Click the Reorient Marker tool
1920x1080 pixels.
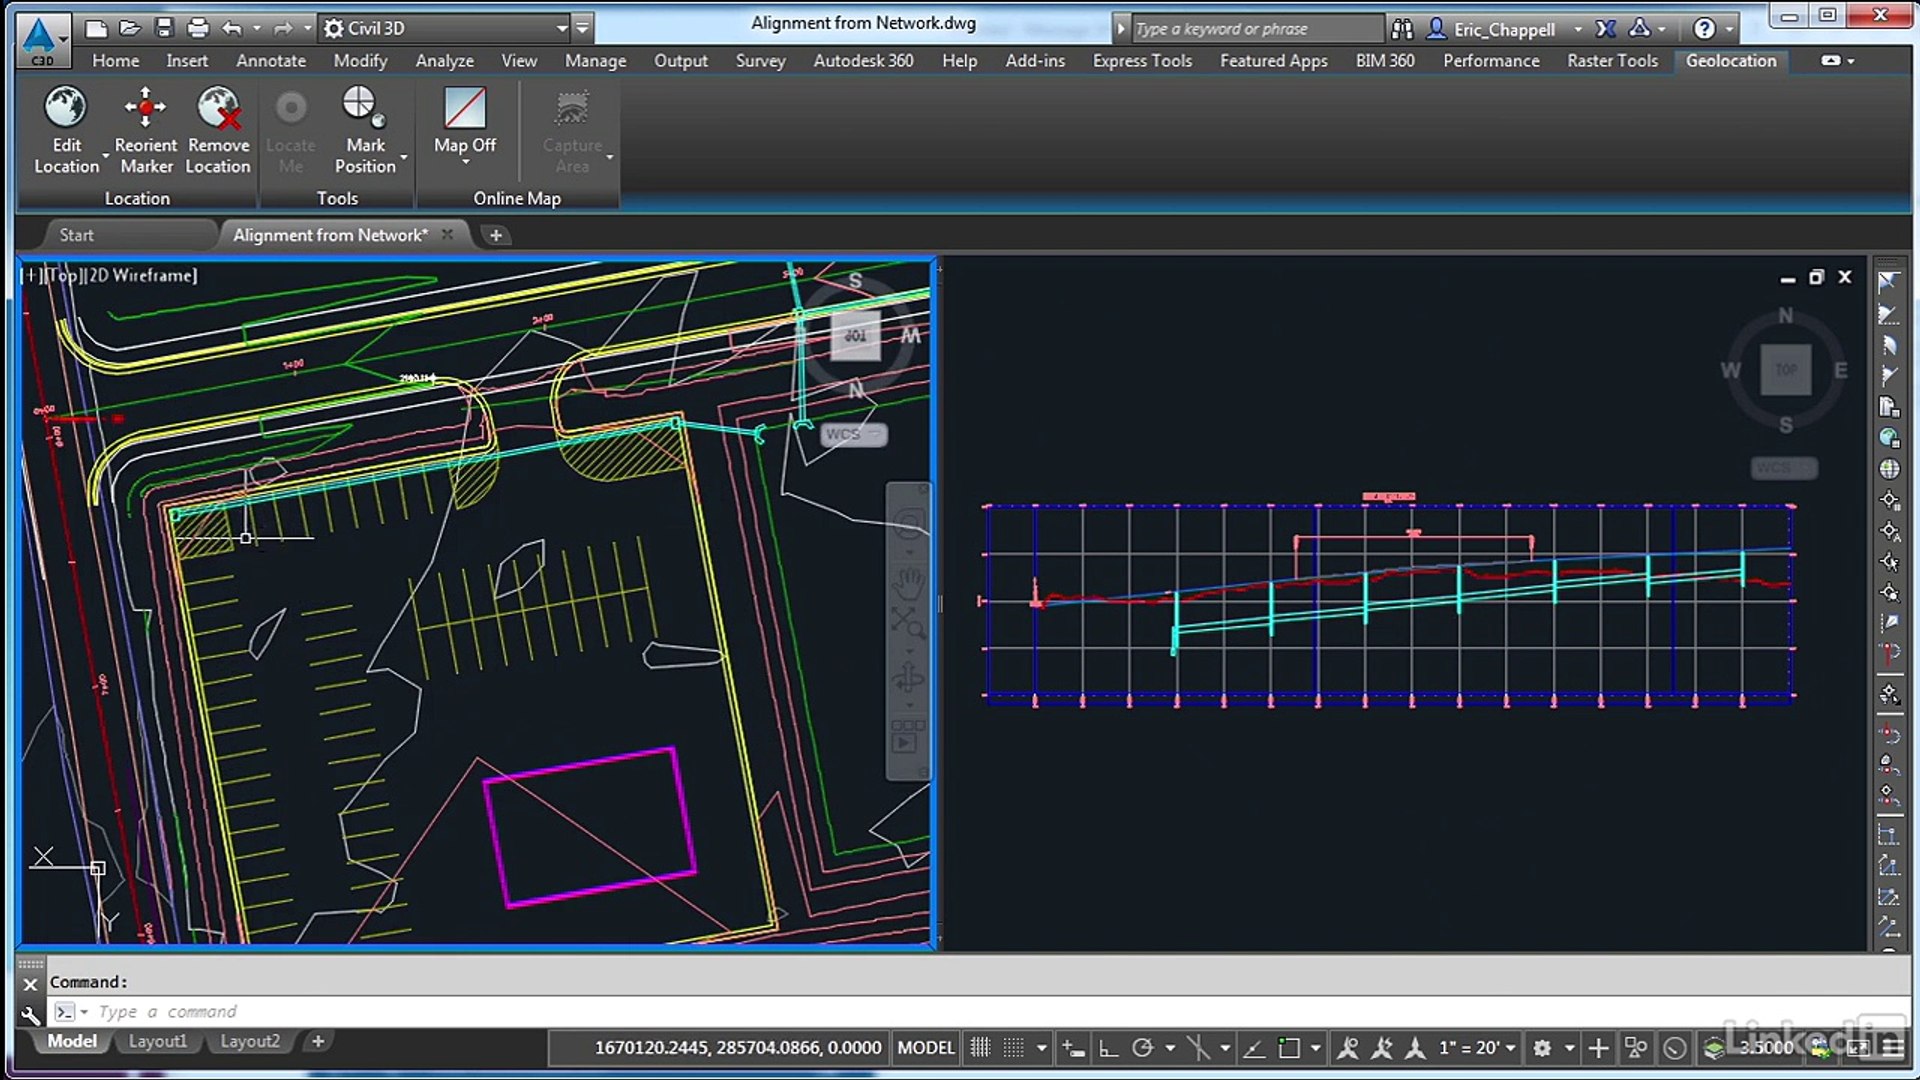pyautogui.click(x=145, y=108)
